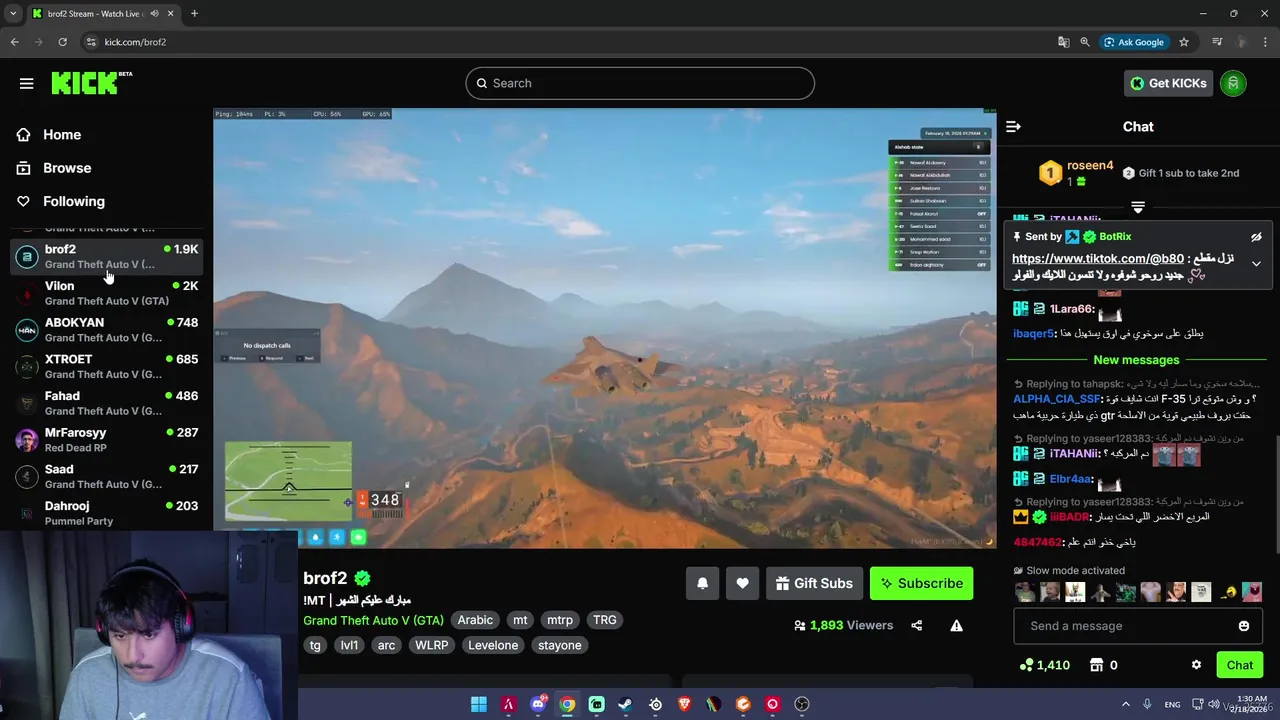The width and height of the screenshot is (1280, 720).
Task: Expand the pinned message chevron
Action: click(1256, 264)
